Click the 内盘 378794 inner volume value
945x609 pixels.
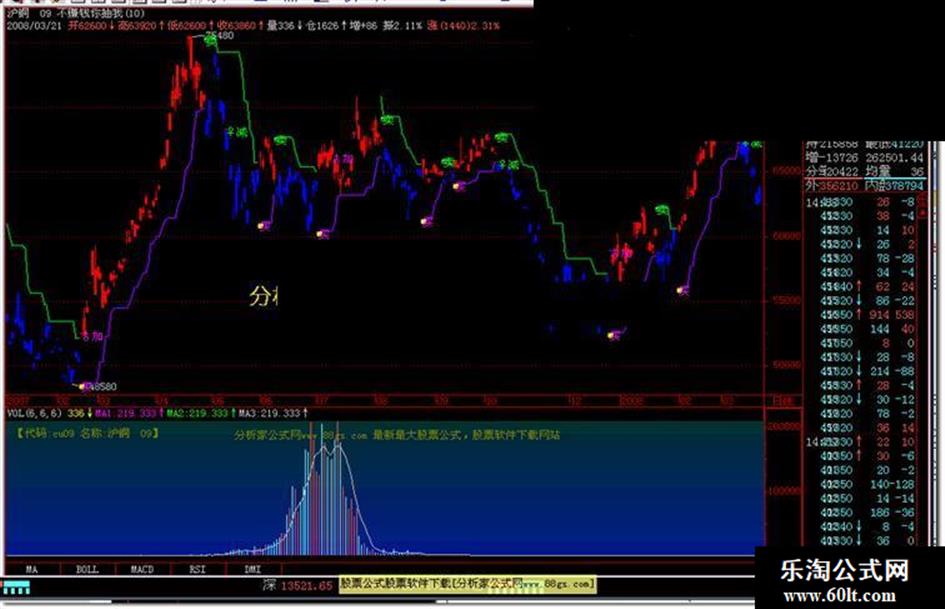(x=895, y=186)
